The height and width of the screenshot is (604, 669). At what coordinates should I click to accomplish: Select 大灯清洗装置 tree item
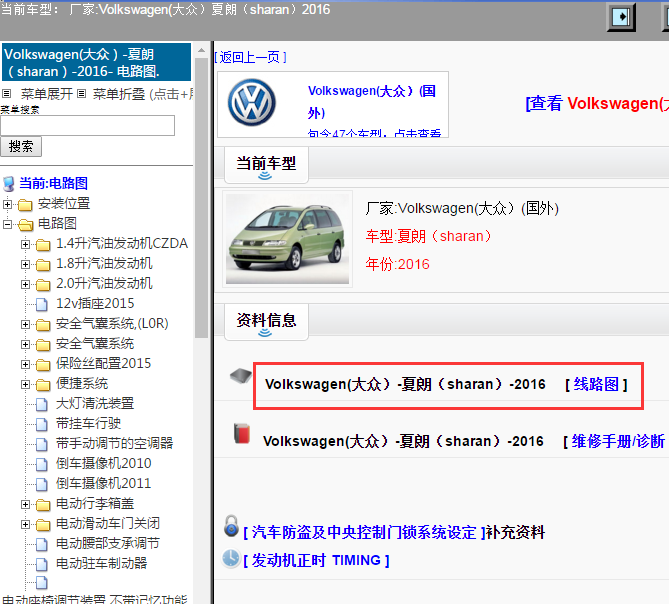click(x=95, y=404)
